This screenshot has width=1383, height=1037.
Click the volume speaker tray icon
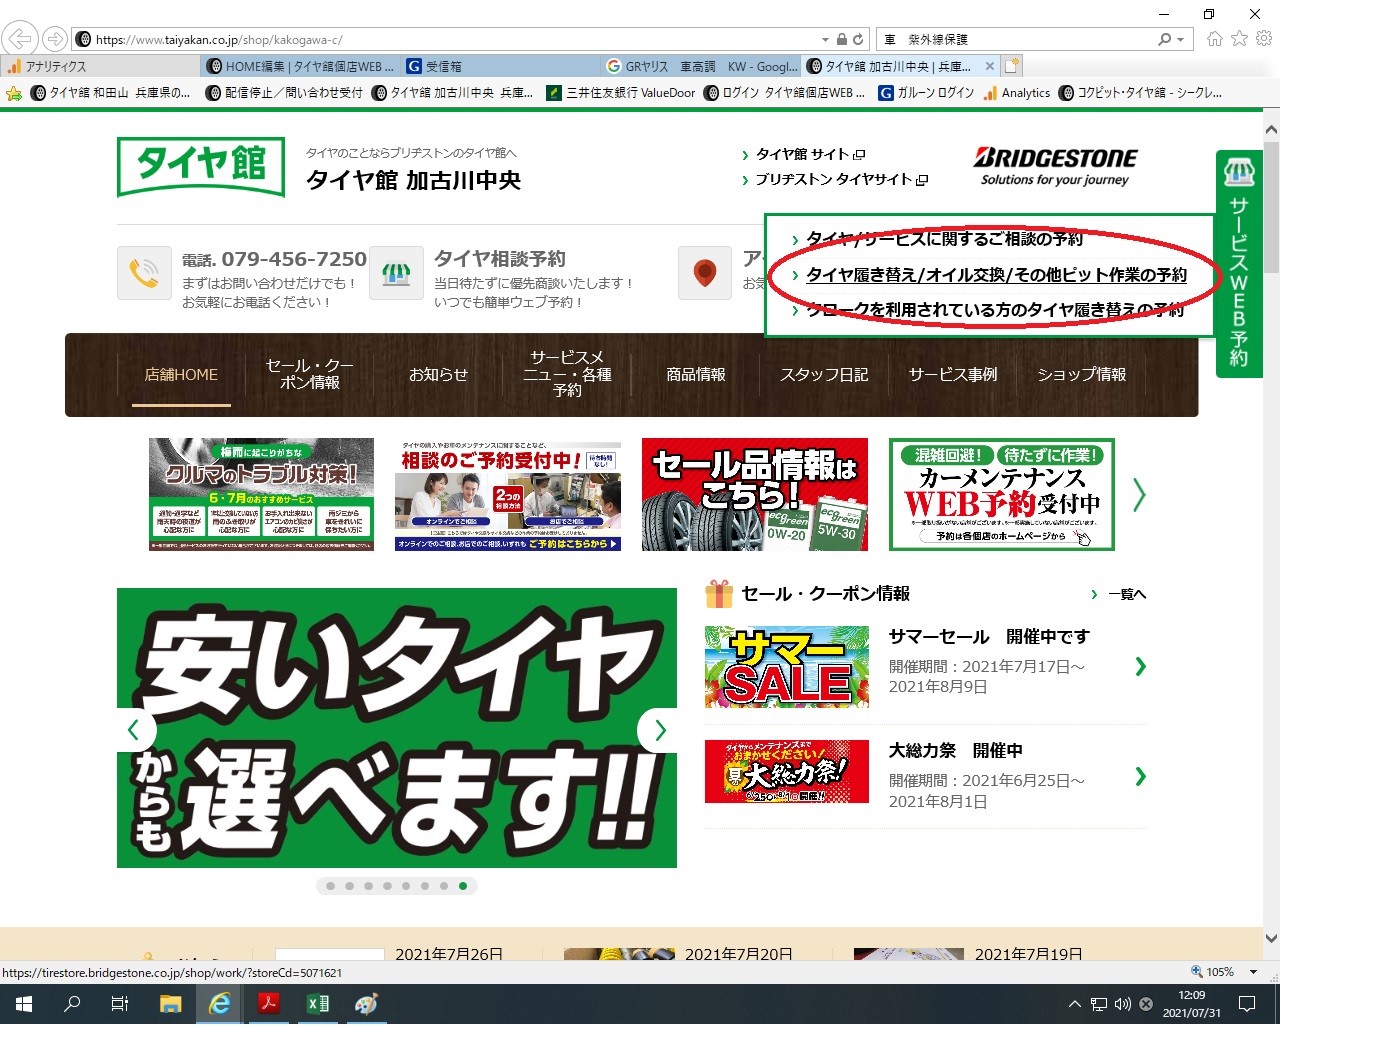point(1122,1004)
